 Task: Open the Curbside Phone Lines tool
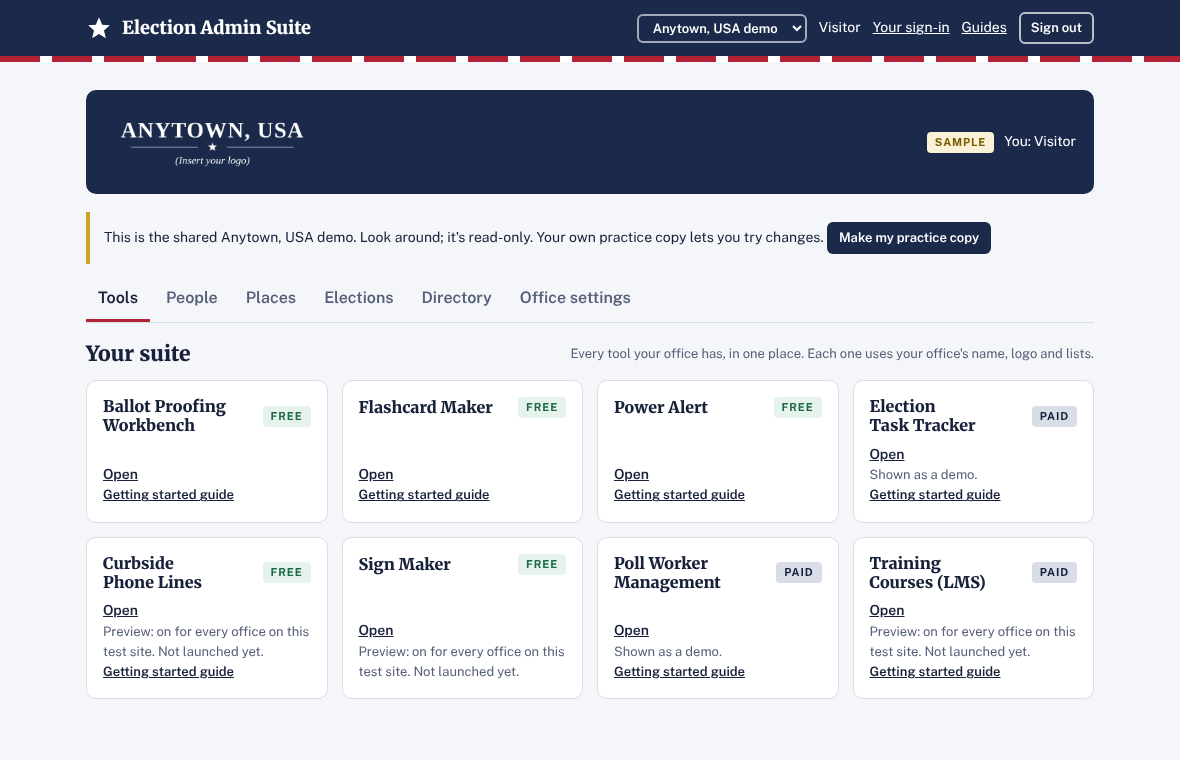point(120,610)
